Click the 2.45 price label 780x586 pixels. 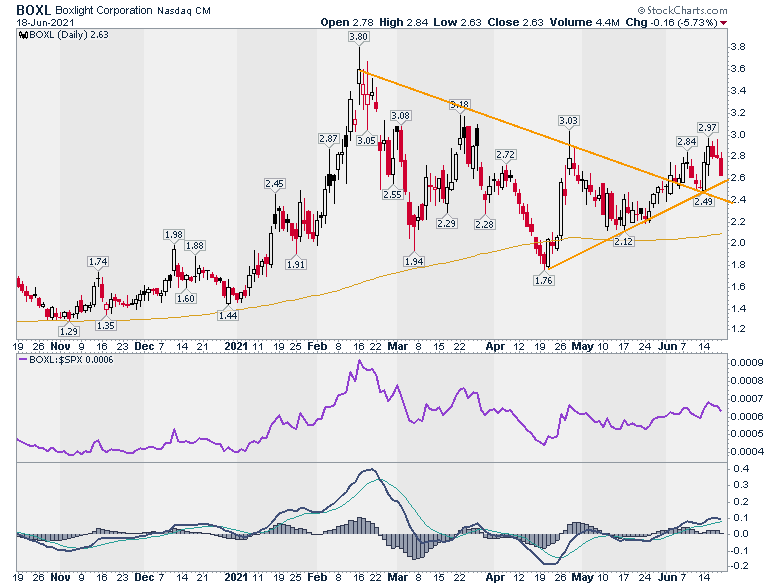pyautogui.click(x=275, y=184)
